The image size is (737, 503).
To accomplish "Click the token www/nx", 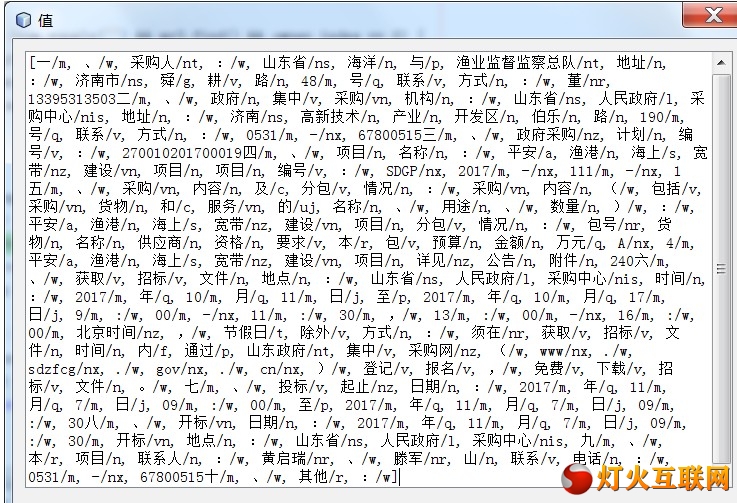I will (565, 351).
